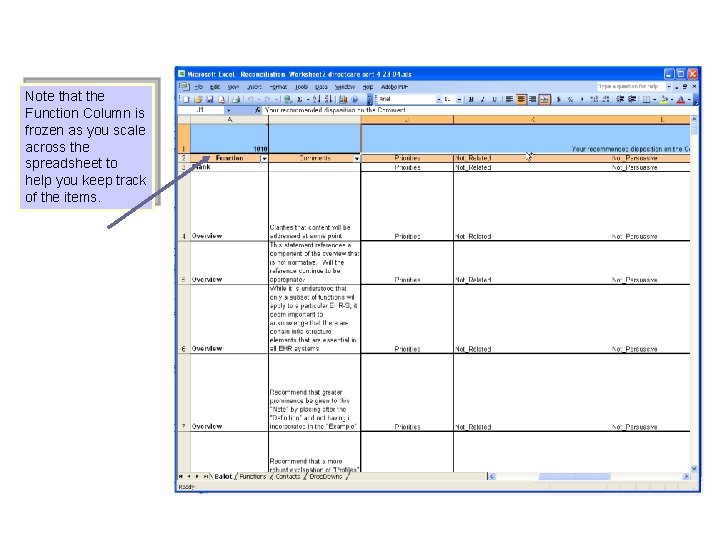Click the Increase Decimal icon
The height and width of the screenshot is (540, 720).
click(x=594, y=99)
